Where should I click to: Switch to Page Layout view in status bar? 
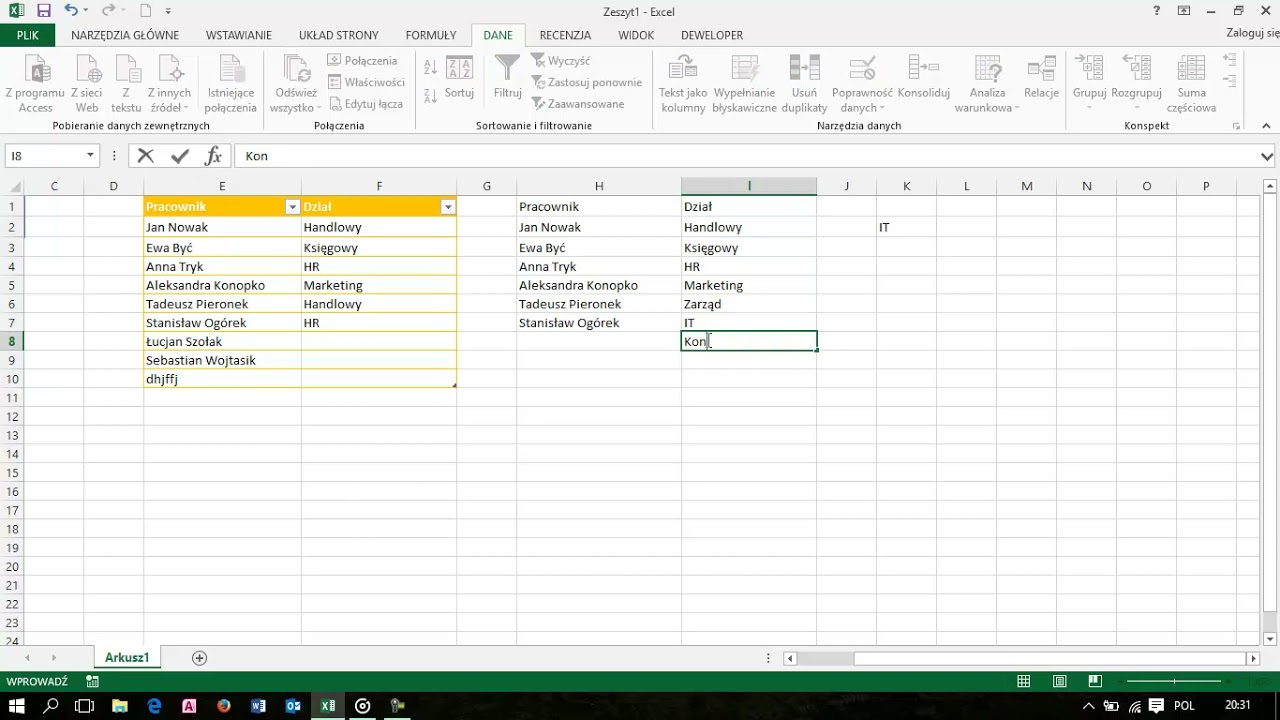tap(1059, 681)
